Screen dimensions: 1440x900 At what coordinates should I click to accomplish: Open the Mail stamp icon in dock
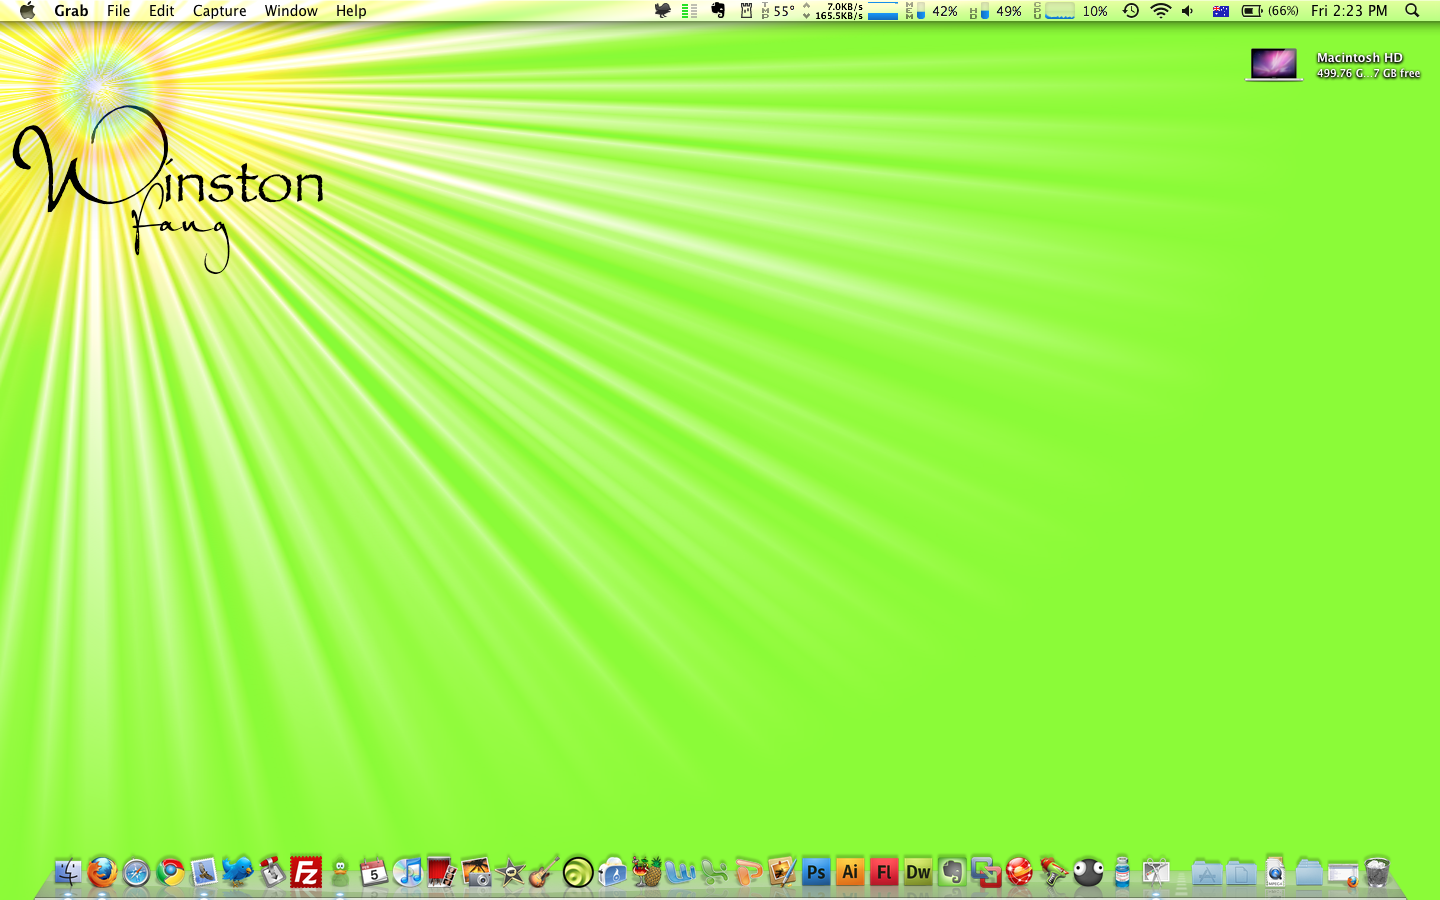pyautogui.click(x=204, y=872)
